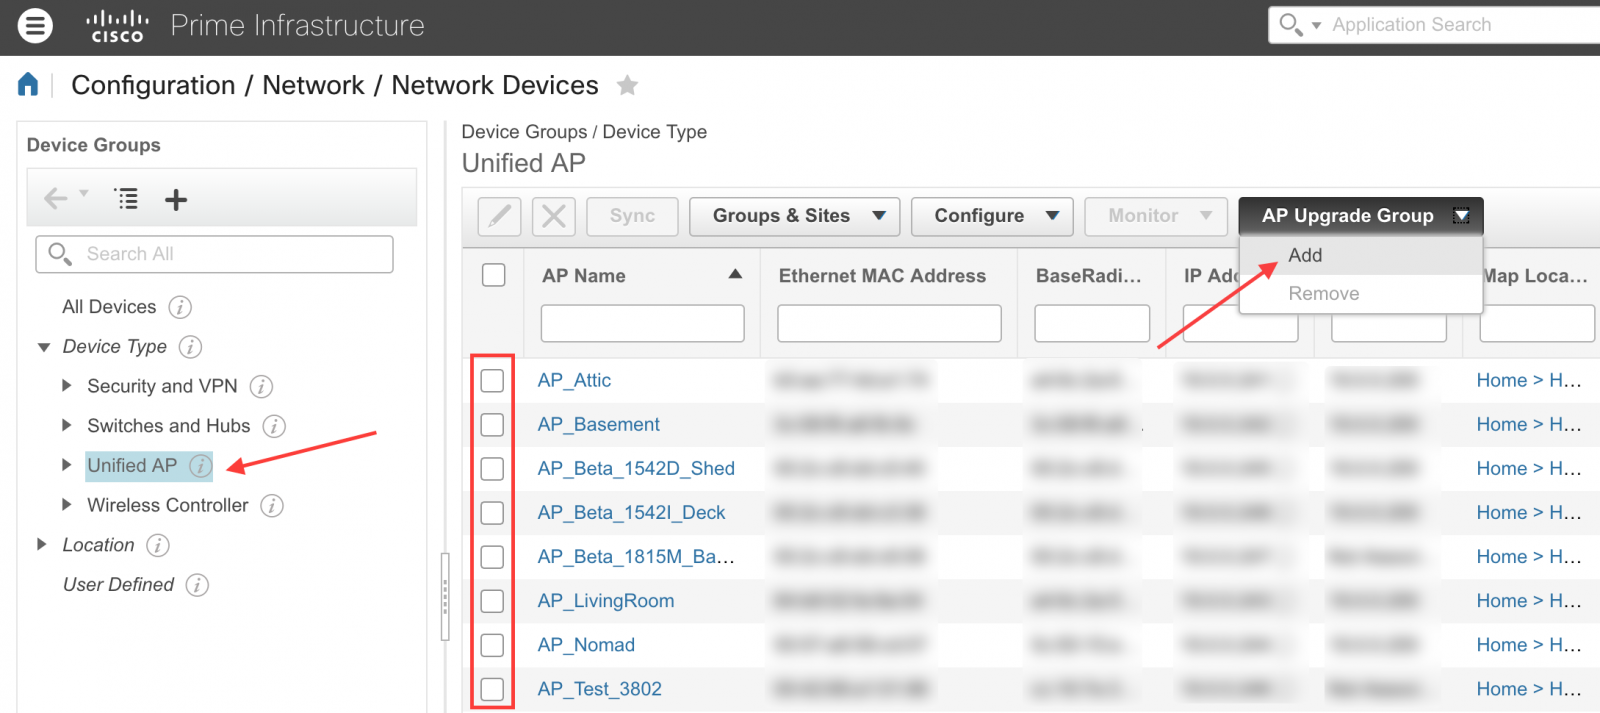Open the Monitor dropdown

click(1155, 216)
